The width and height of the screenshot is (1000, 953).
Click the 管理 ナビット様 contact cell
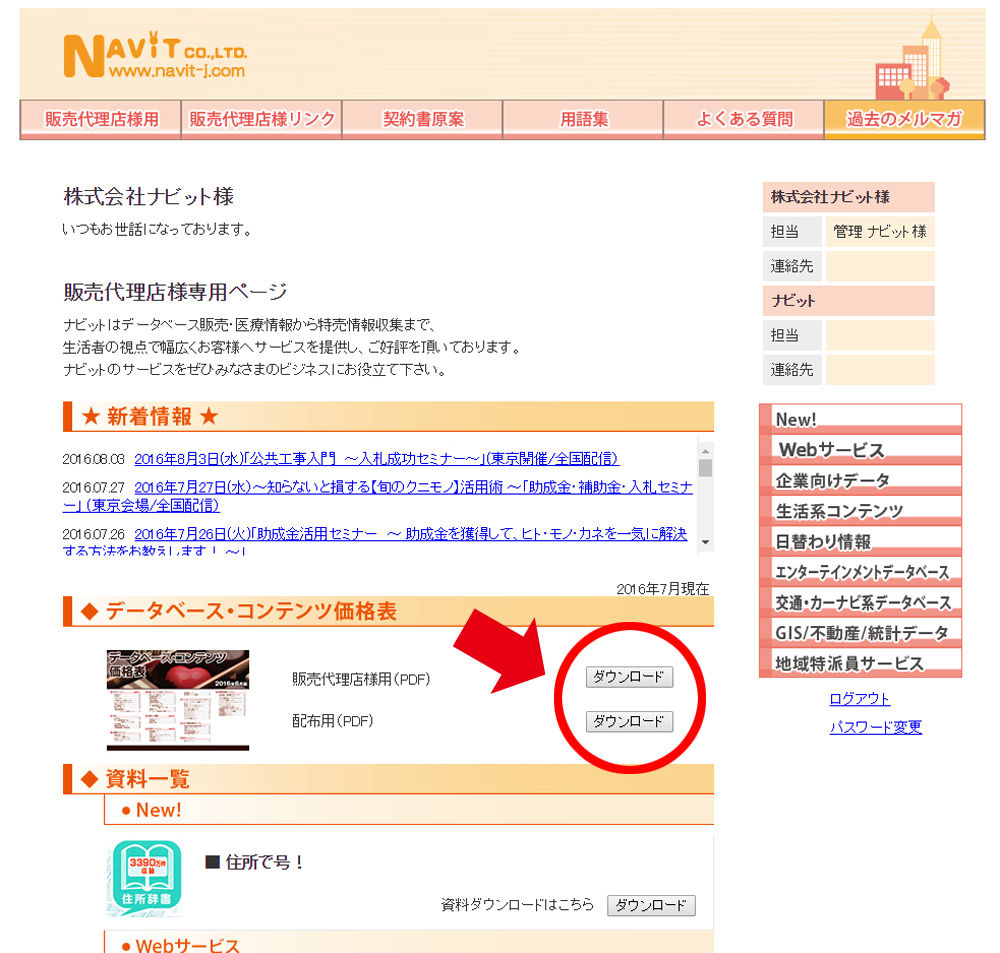point(880,232)
